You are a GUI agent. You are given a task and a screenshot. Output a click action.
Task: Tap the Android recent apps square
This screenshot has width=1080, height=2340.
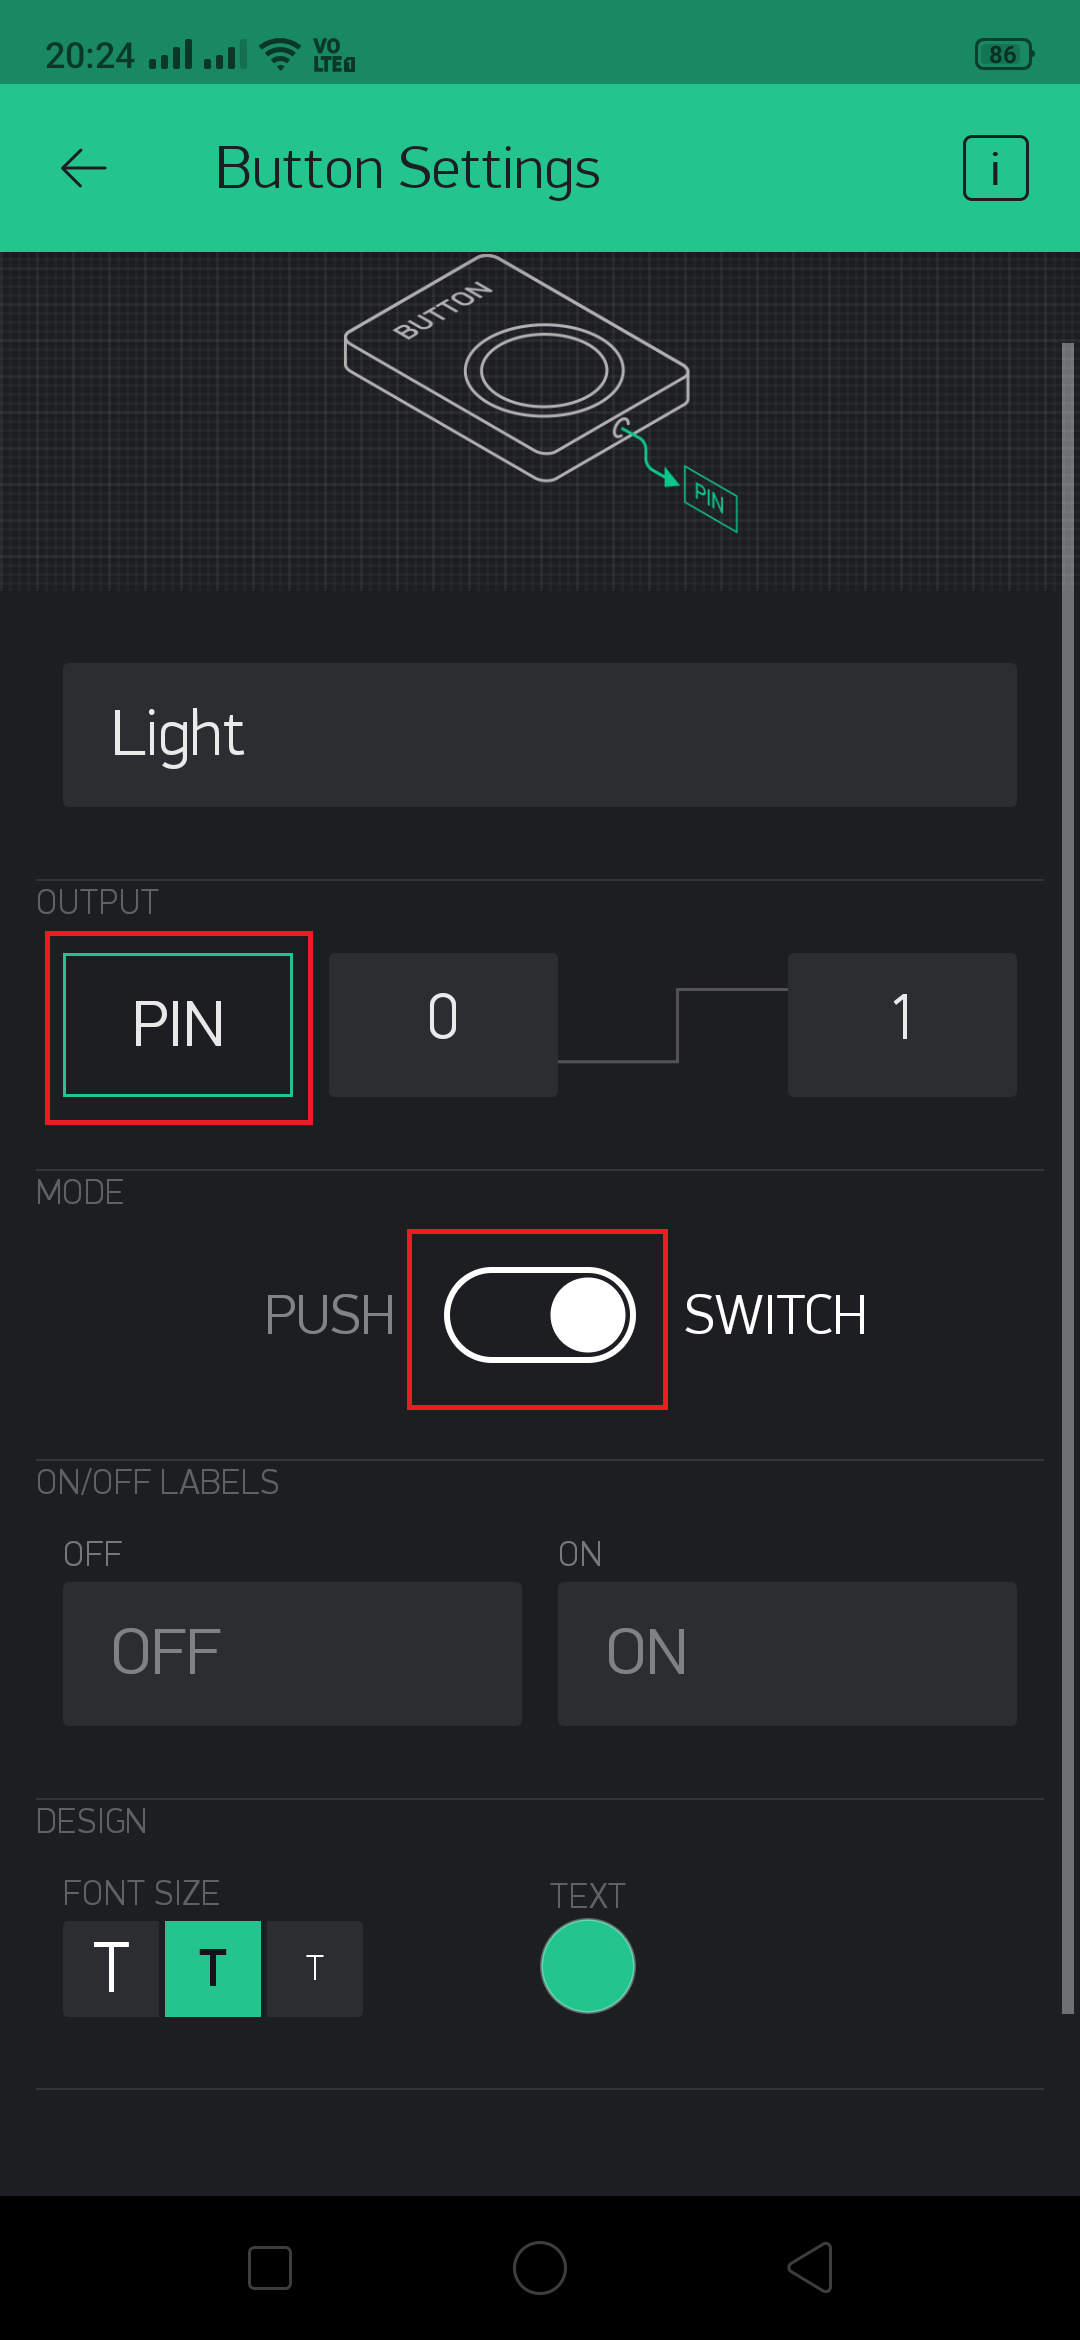270,2268
